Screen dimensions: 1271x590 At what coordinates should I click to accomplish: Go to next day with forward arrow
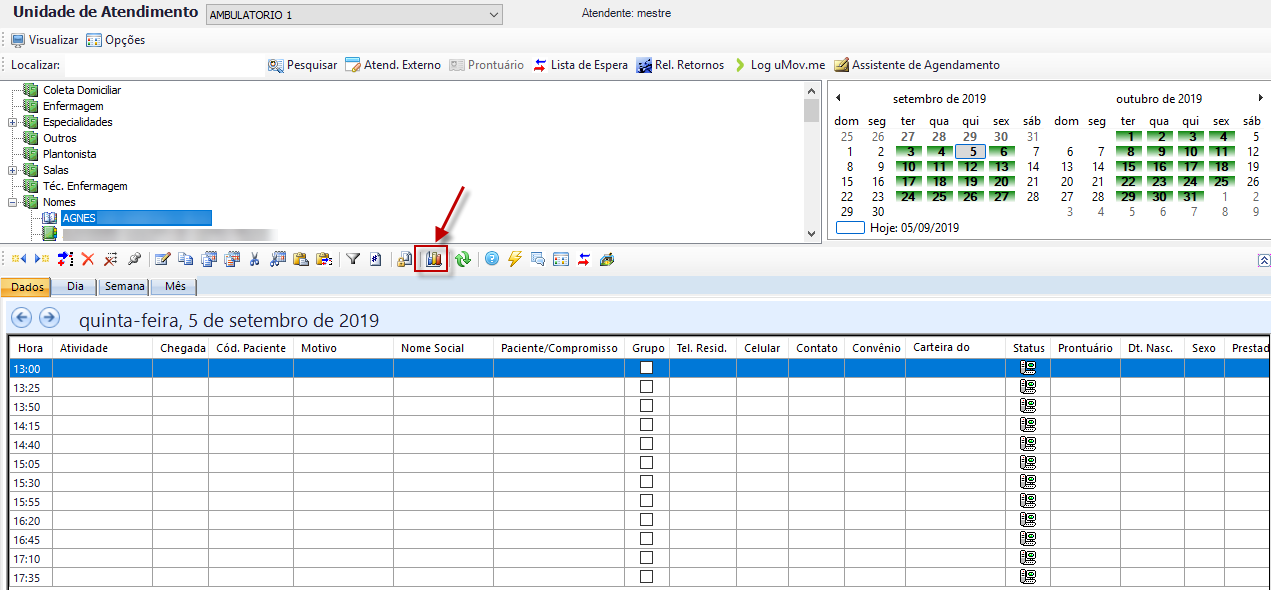(49, 318)
